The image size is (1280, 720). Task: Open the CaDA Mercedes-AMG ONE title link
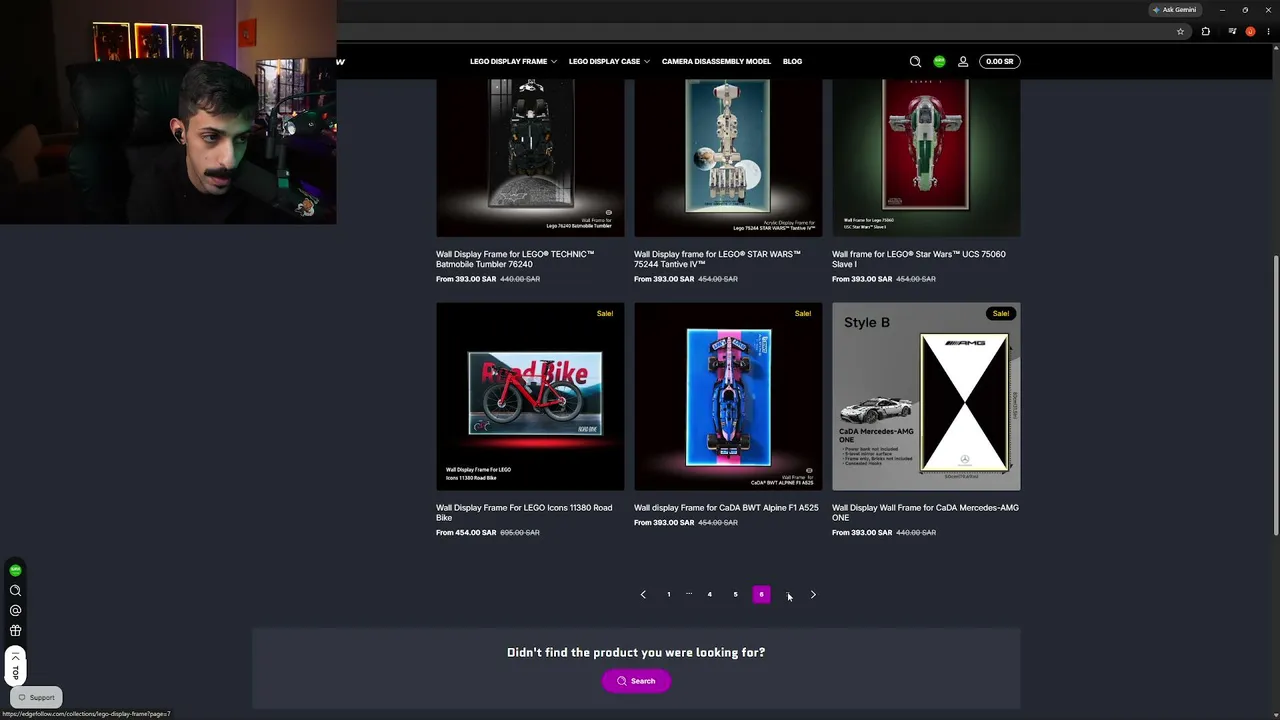click(925, 512)
